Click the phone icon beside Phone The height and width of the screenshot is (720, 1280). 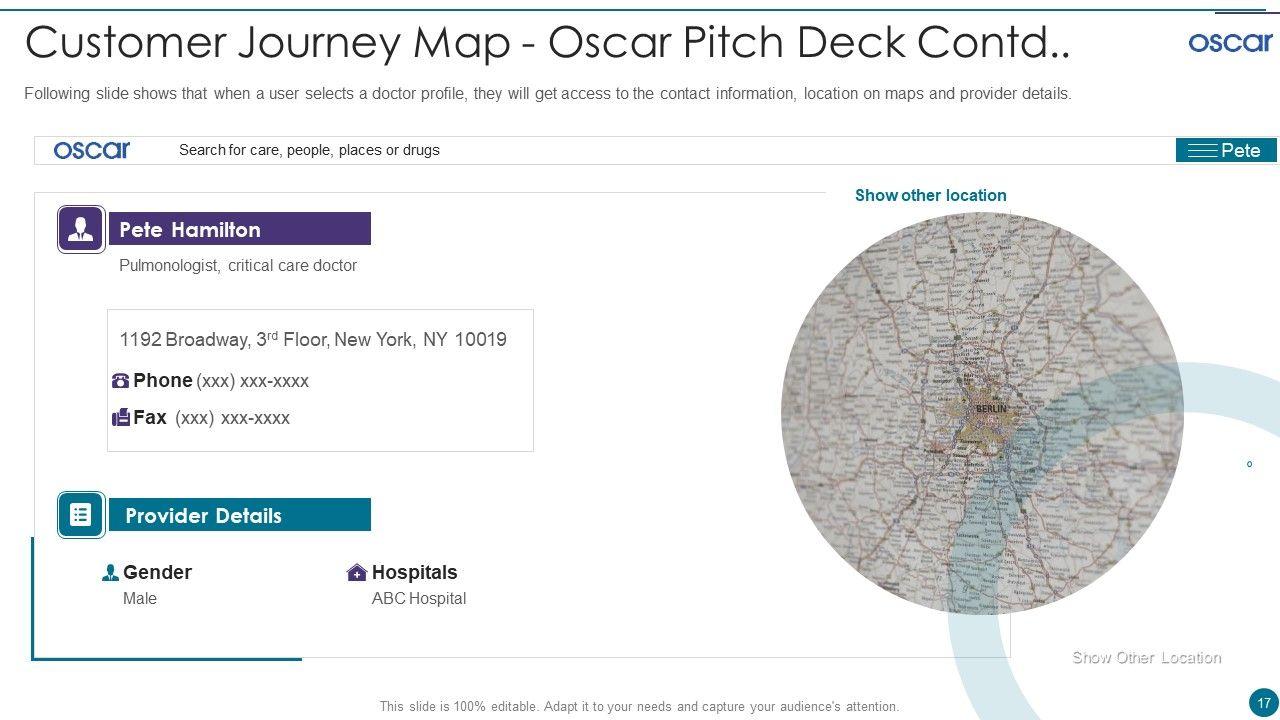coord(121,381)
